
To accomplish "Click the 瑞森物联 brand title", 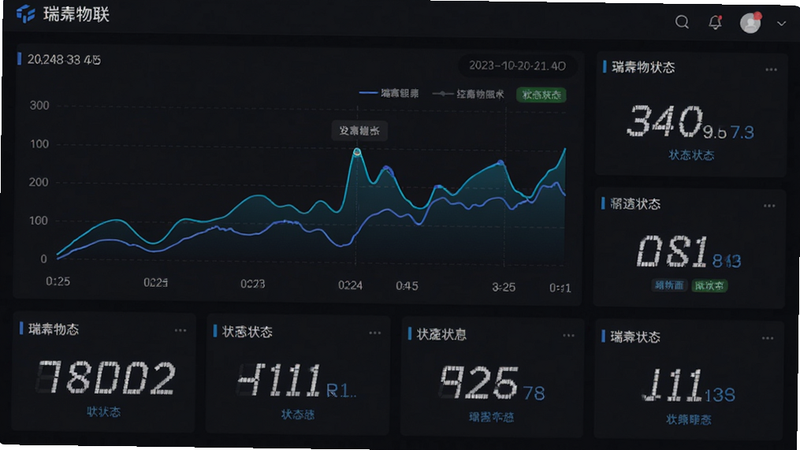I will 76,14.
